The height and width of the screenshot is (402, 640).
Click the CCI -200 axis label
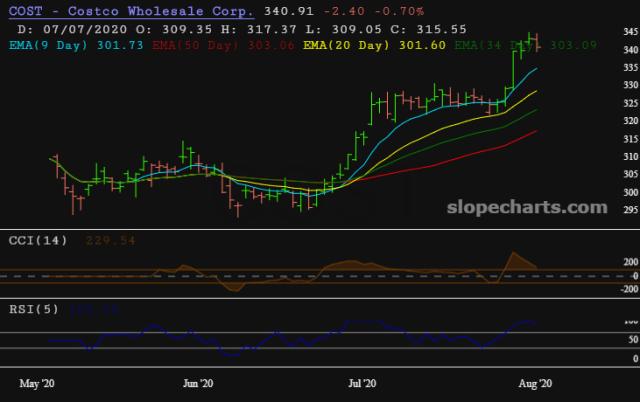coord(629,289)
